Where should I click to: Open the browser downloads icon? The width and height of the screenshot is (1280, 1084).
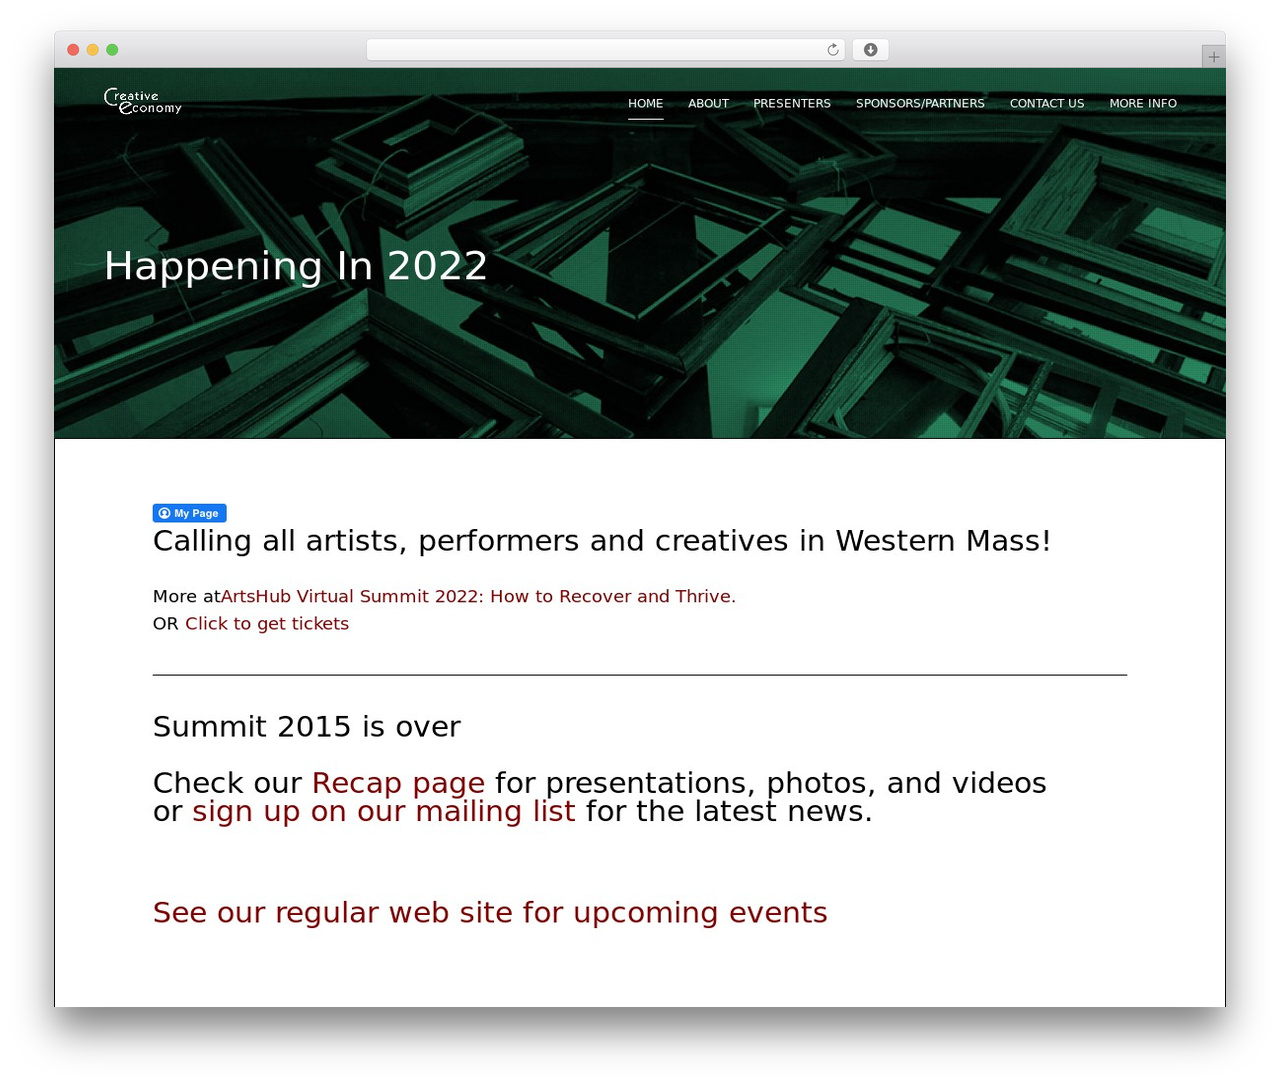pyautogui.click(x=870, y=50)
